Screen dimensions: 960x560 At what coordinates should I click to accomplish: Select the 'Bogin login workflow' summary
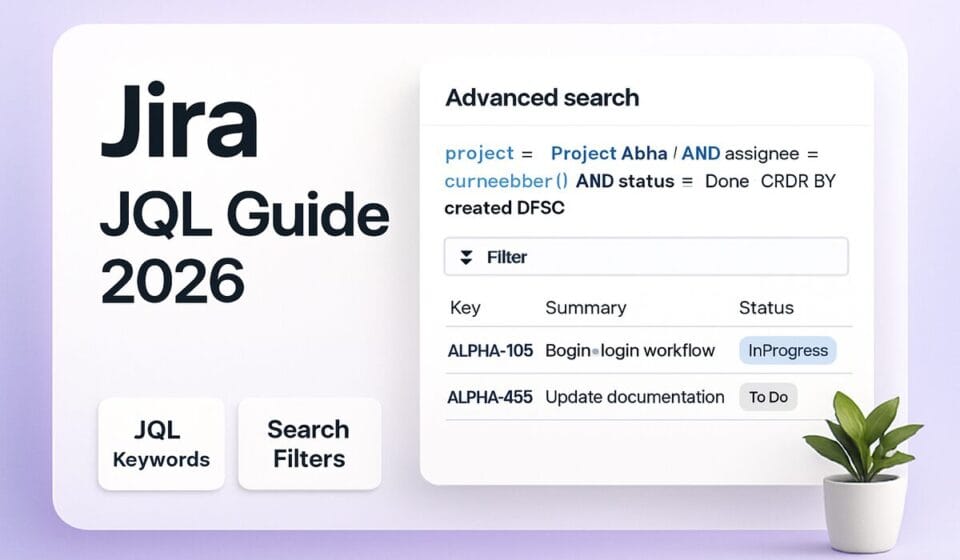(x=630, y=351)
